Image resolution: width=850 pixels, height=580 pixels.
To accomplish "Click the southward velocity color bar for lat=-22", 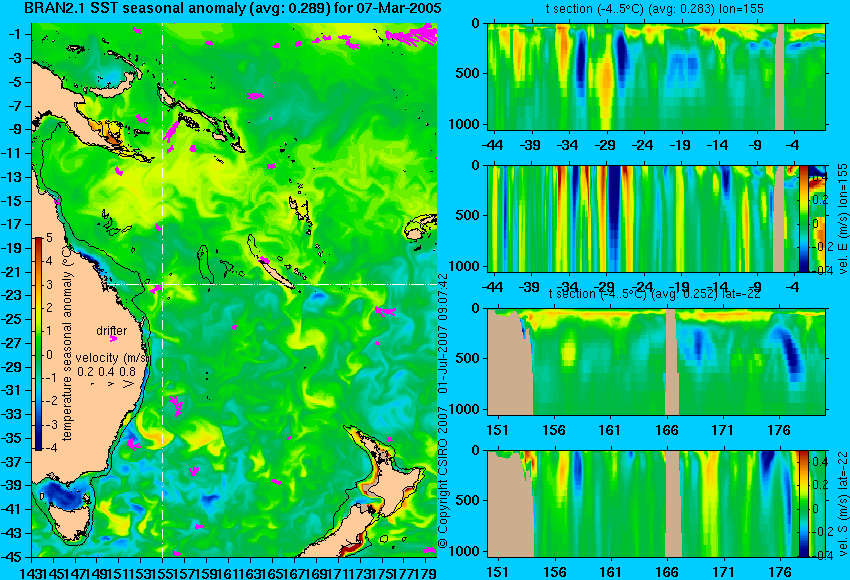I will 804,504.
